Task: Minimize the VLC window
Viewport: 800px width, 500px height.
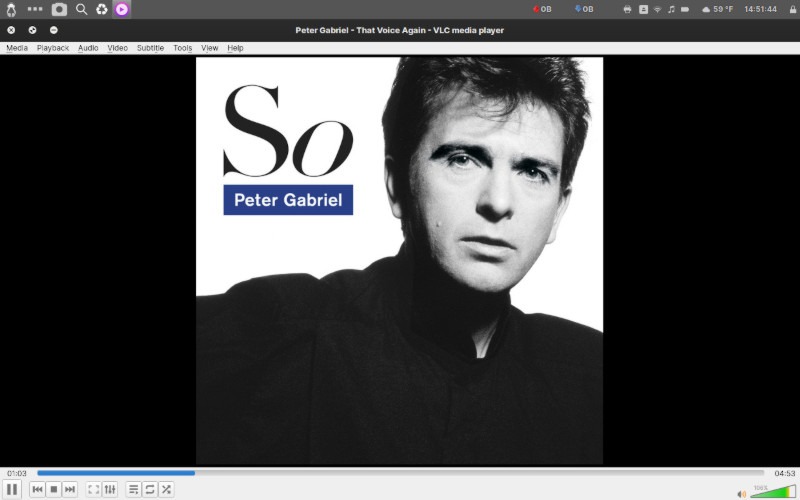Action: coord(54,30)
